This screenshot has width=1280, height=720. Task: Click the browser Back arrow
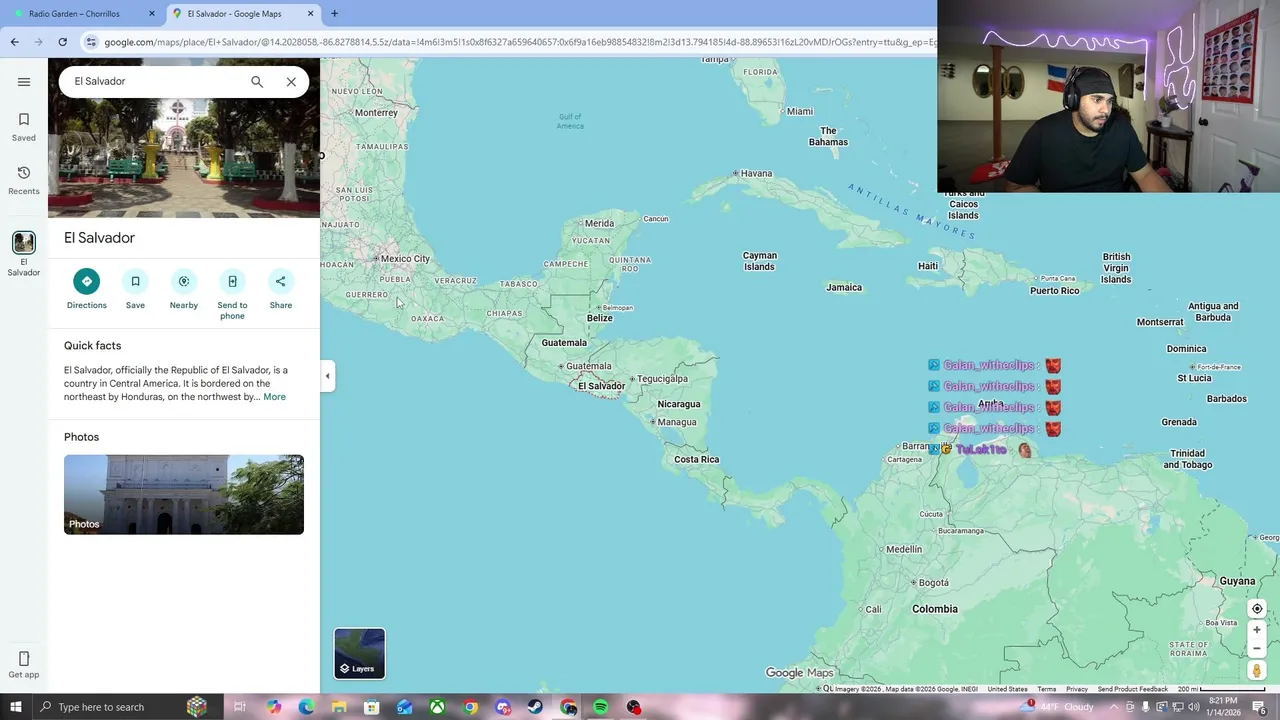[14, 42]
